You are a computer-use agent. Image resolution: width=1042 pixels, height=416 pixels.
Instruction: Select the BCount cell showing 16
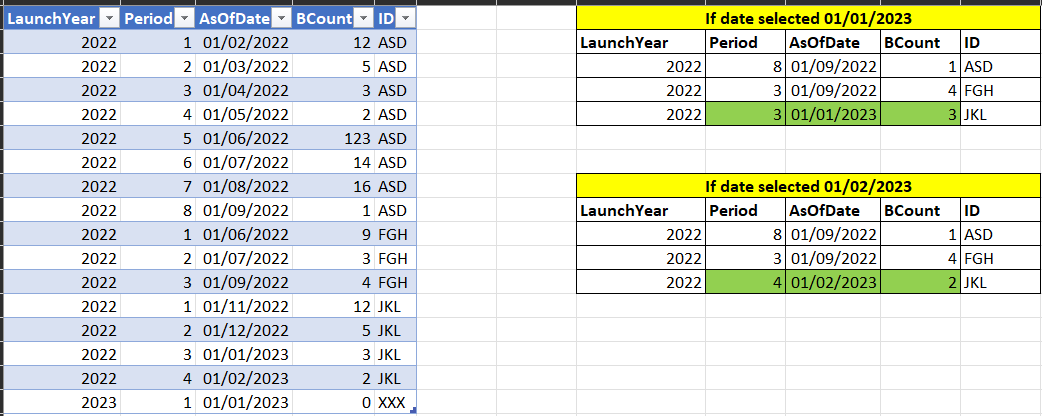[333, 186]
